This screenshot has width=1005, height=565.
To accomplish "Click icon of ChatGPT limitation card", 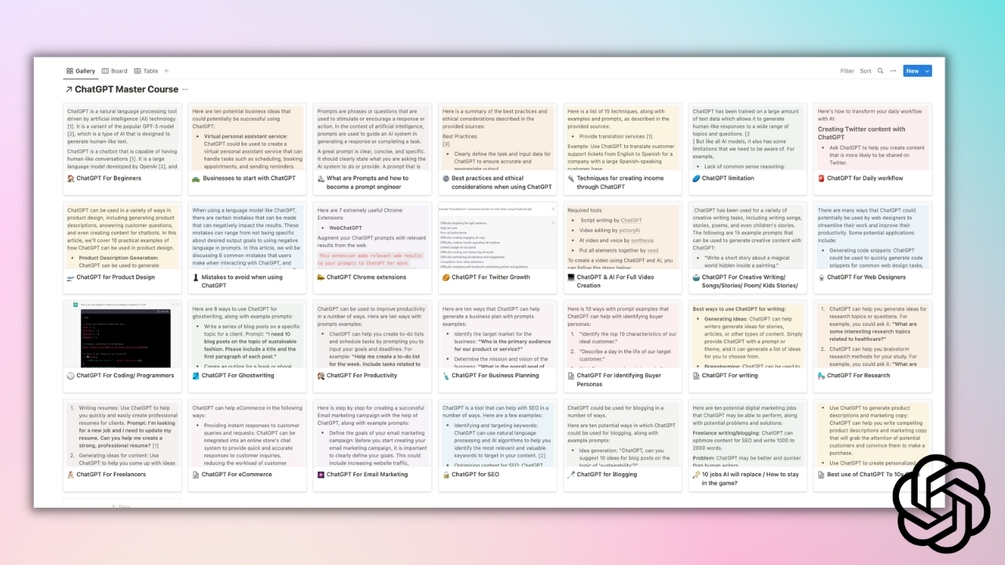I will pos(695,179).
